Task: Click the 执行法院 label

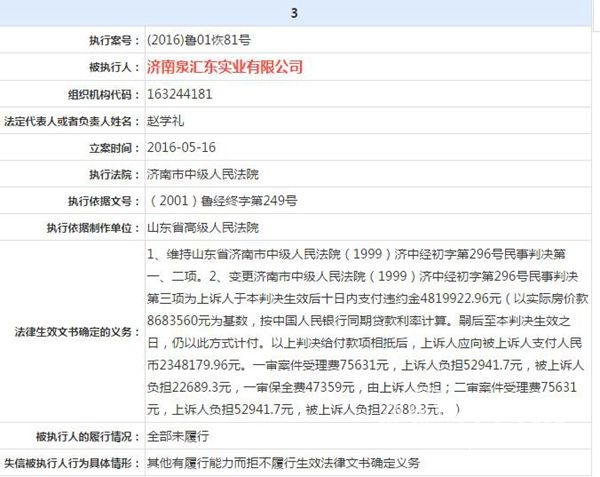Action: click(110, 173)
